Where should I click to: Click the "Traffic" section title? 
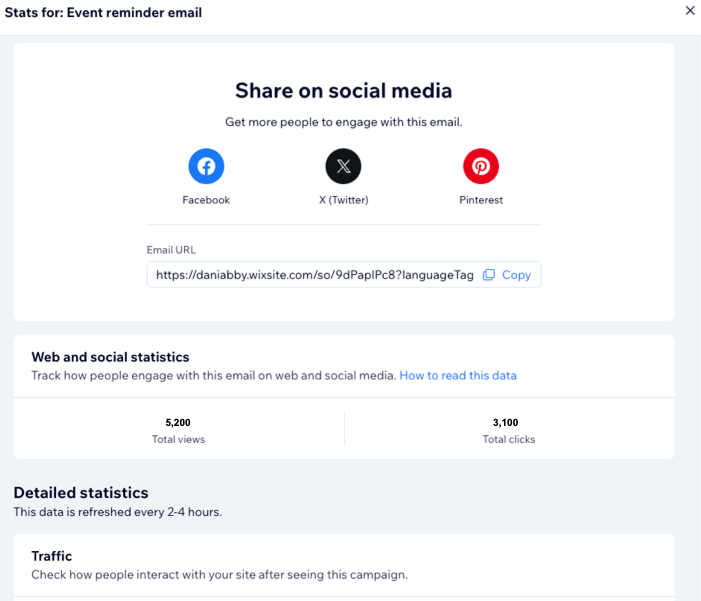[52, 556]
